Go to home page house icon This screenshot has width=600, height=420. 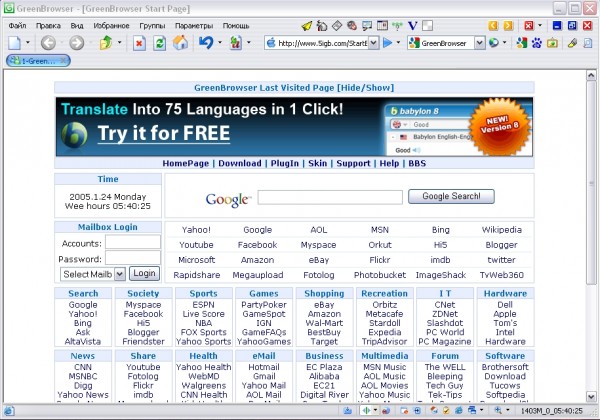(x=180, y=43)
